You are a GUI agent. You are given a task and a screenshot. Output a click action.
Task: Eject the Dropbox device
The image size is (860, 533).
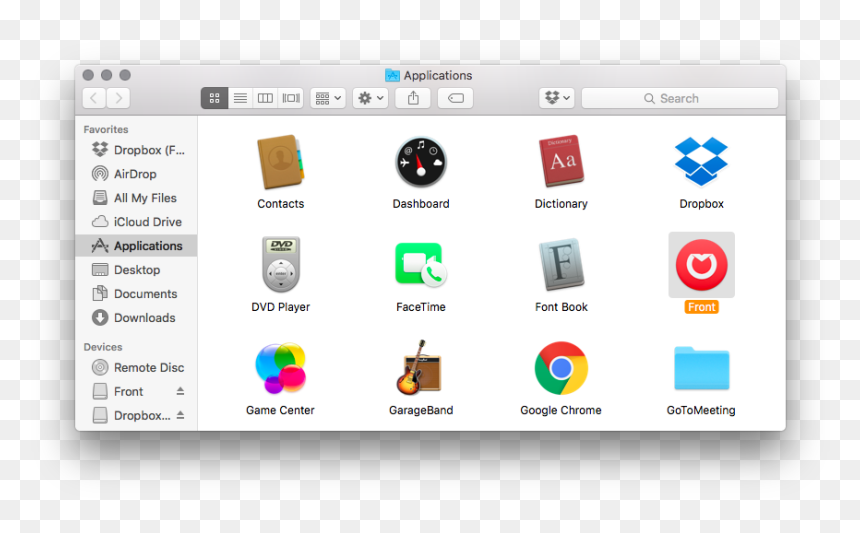pos(180,415)
